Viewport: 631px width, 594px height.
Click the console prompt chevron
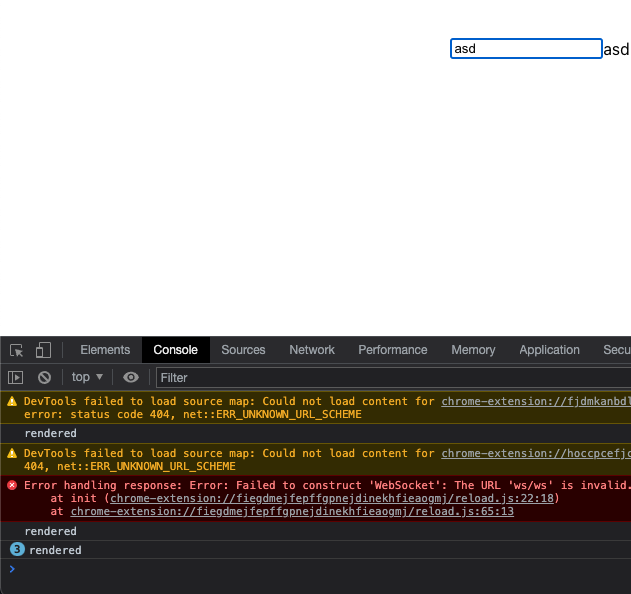tap(12, 569)
